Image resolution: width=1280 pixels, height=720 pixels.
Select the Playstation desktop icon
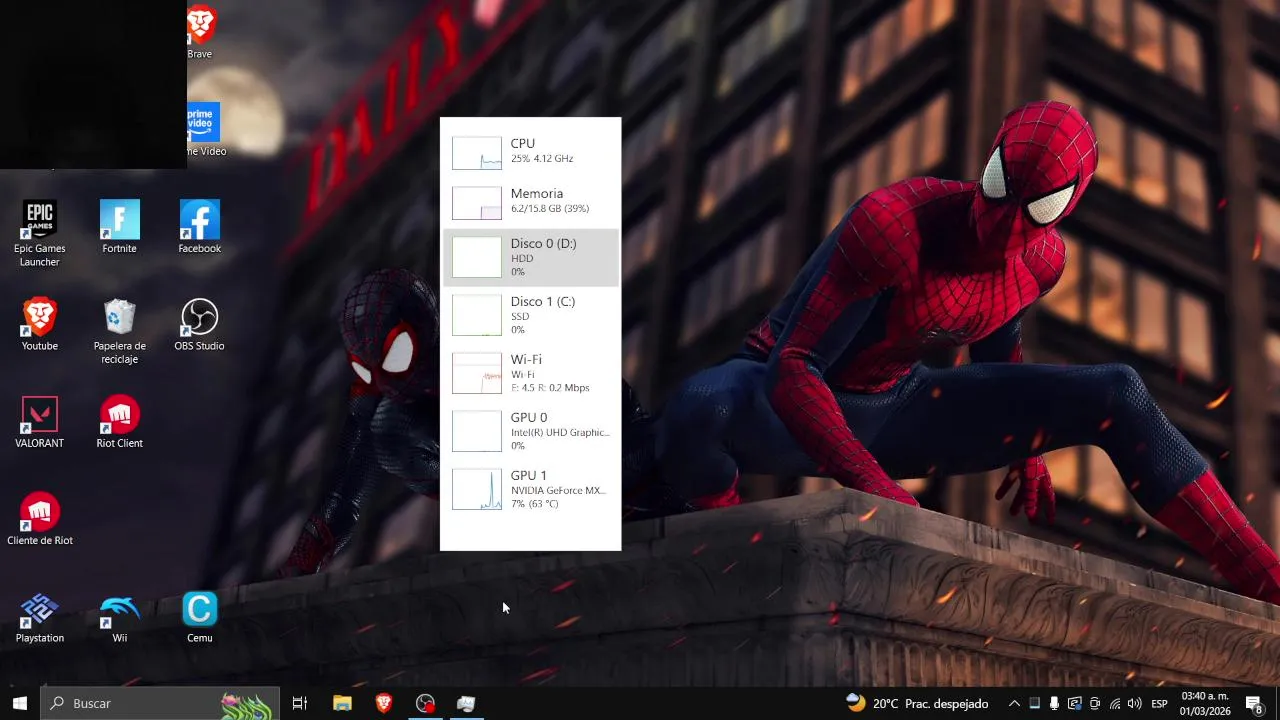(x=40, y=617)
